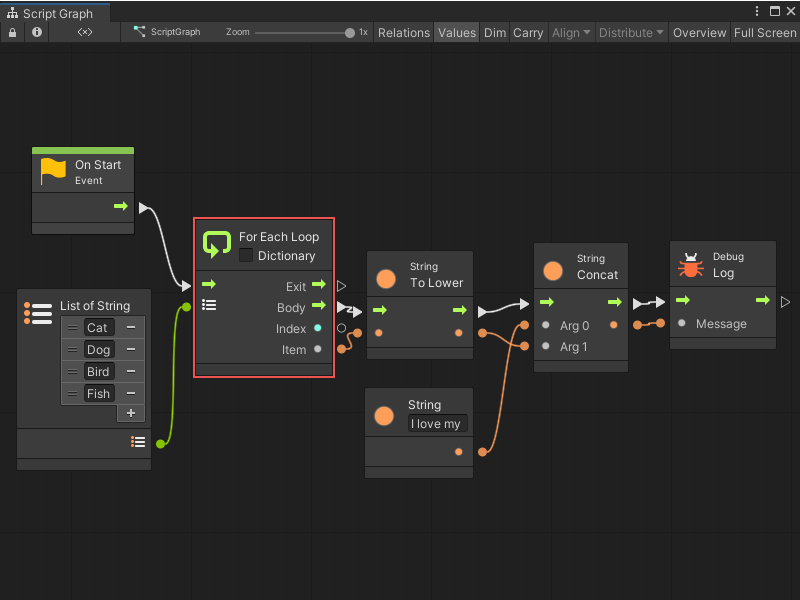Click the bug icon on the Debug Log node
The image size is (800, 600).
coord(690,264)
